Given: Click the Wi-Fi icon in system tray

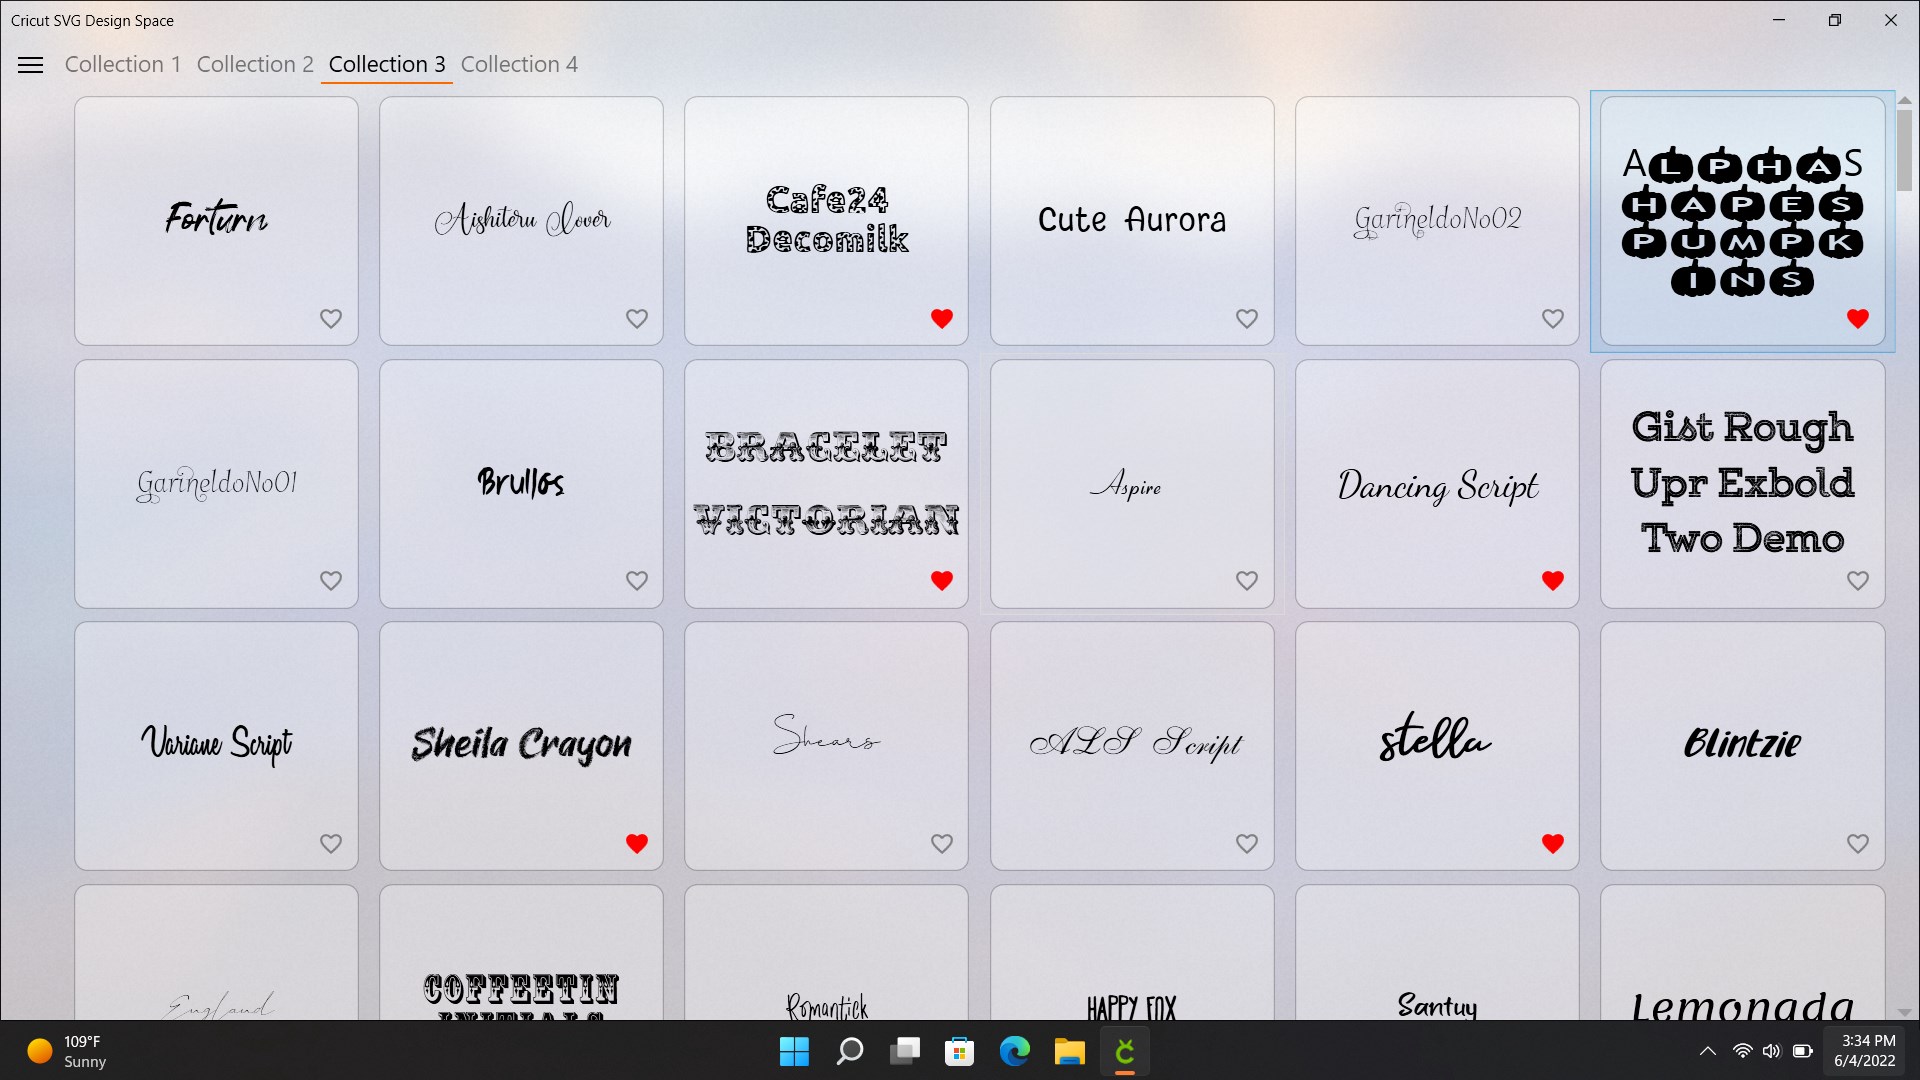Looking at the screenshot, I should click(x=1741, y=1051).
